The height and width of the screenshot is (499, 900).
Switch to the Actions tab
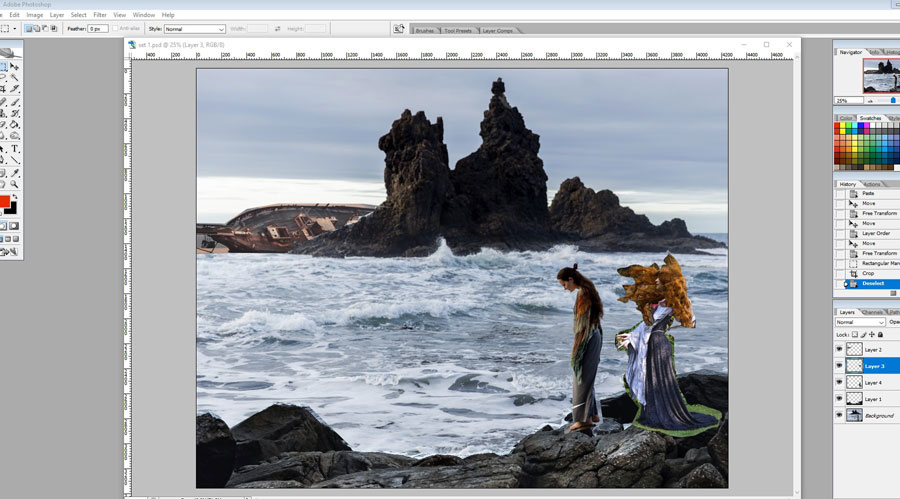tap(872, 184)
